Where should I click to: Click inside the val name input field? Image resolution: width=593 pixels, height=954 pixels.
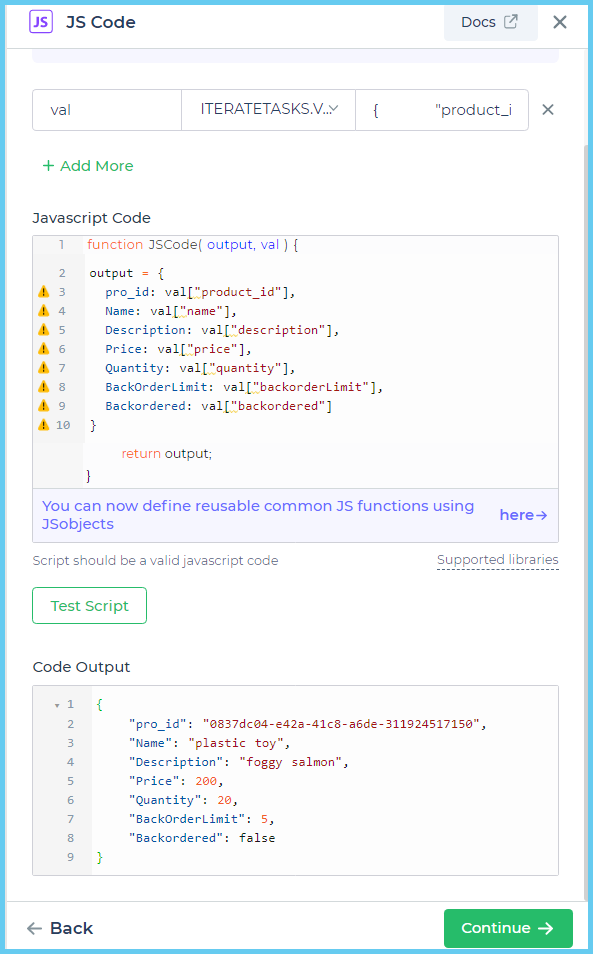pyautogui.click(x=106, y=110)
